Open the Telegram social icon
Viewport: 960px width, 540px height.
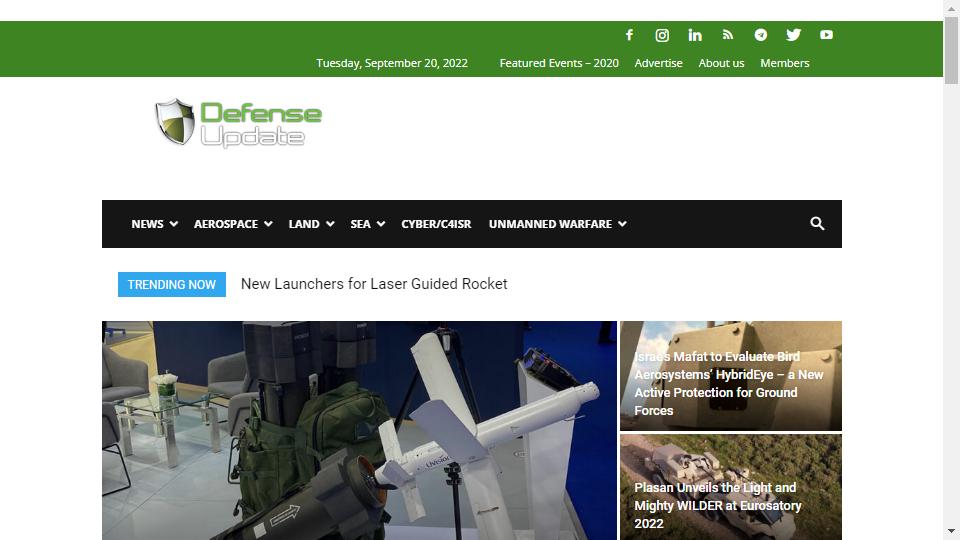760,35
